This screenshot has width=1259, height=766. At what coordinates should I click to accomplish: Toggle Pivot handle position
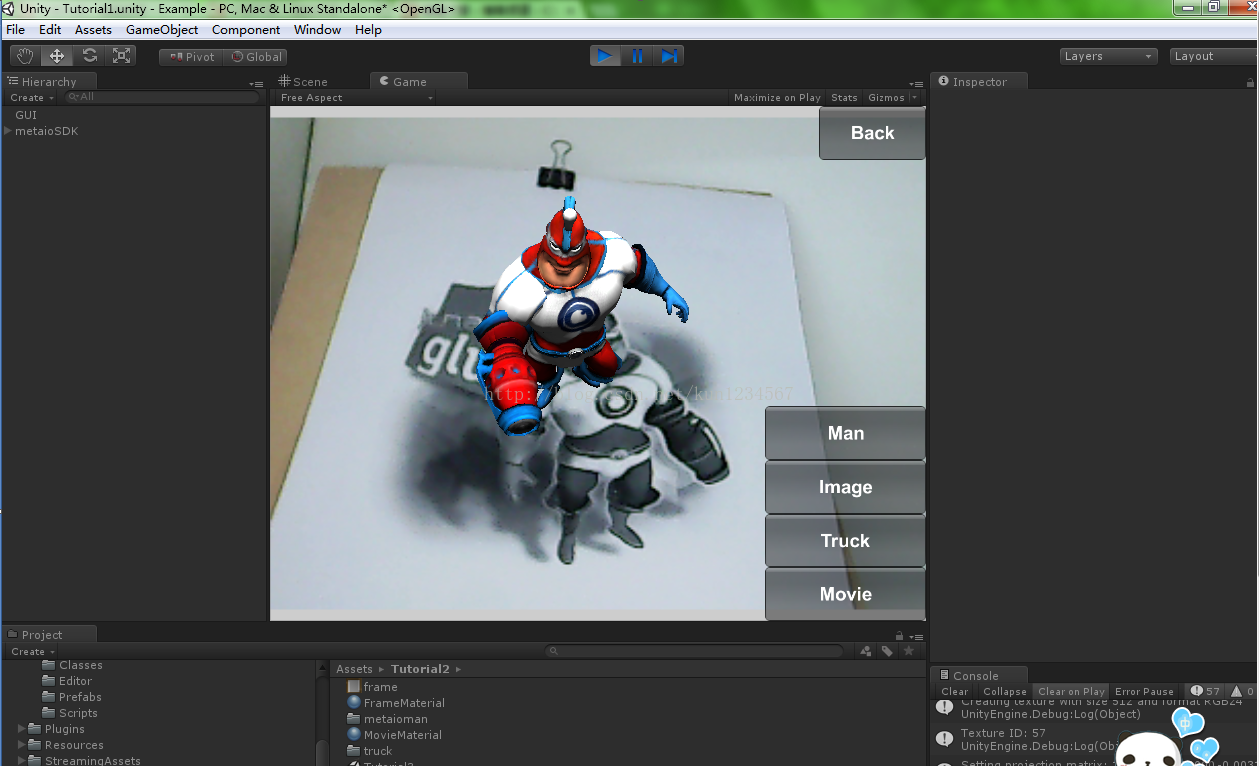click(x=192, y=57)
